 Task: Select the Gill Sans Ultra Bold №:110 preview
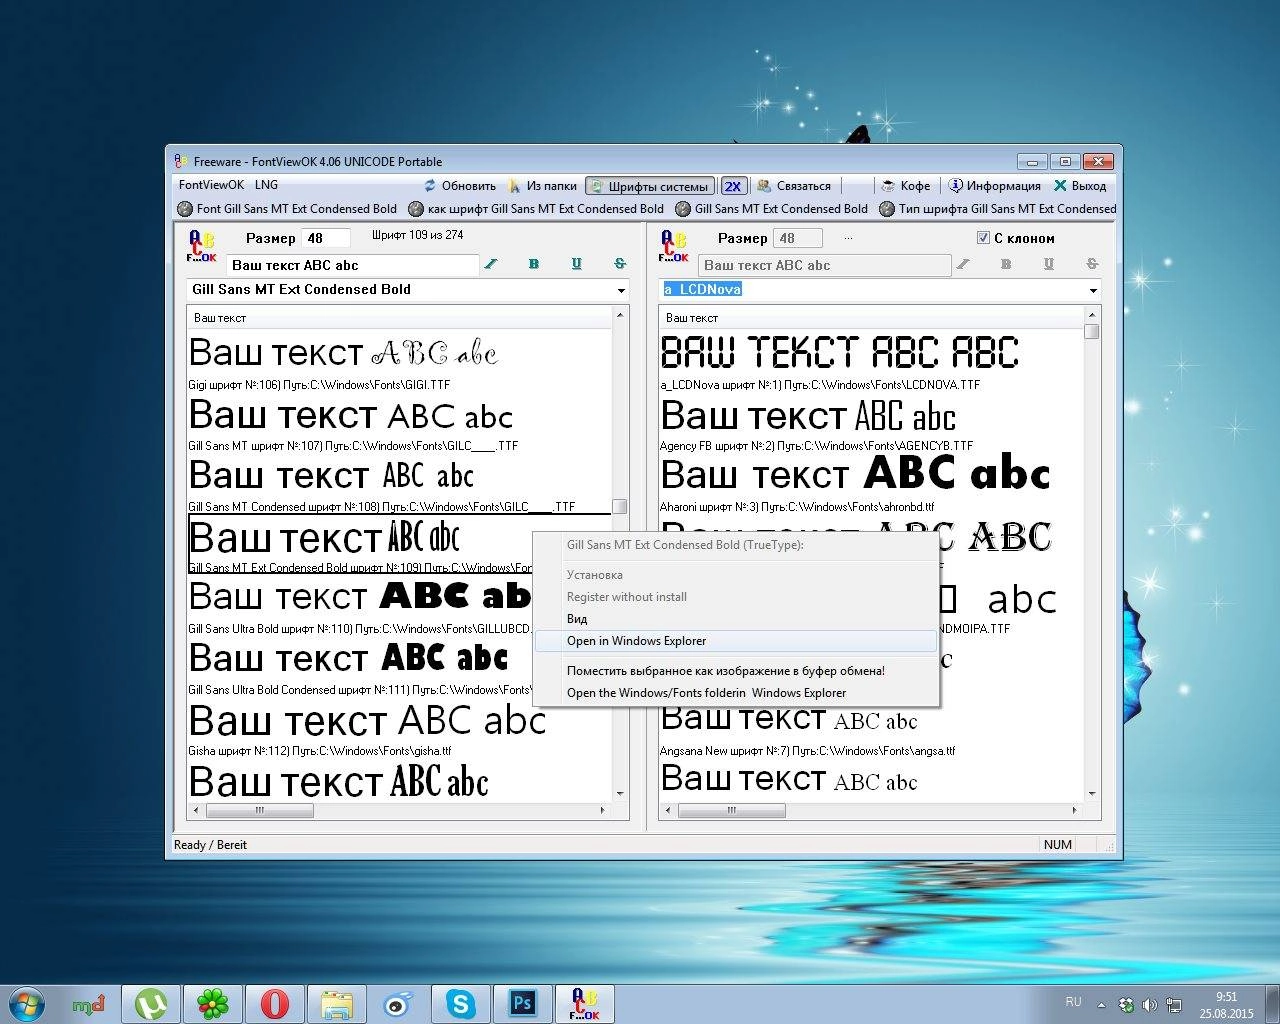pos(360,605)
